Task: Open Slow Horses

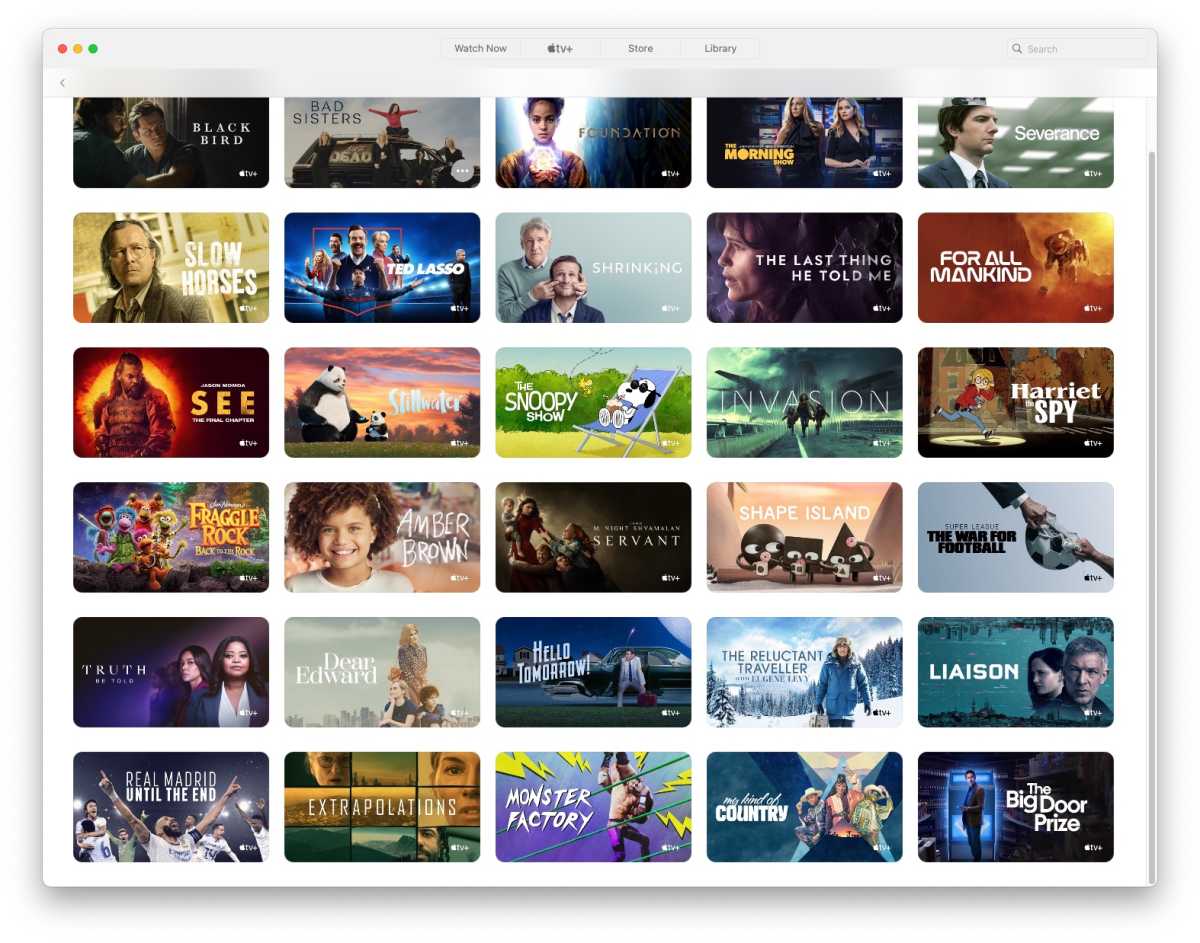Action: coord(171,267)
